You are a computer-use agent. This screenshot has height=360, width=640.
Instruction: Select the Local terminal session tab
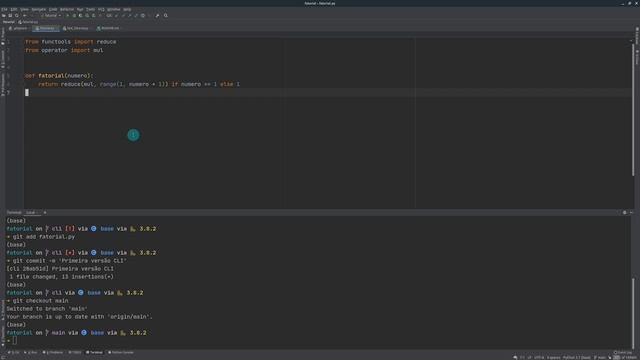(x=31, y=212)
